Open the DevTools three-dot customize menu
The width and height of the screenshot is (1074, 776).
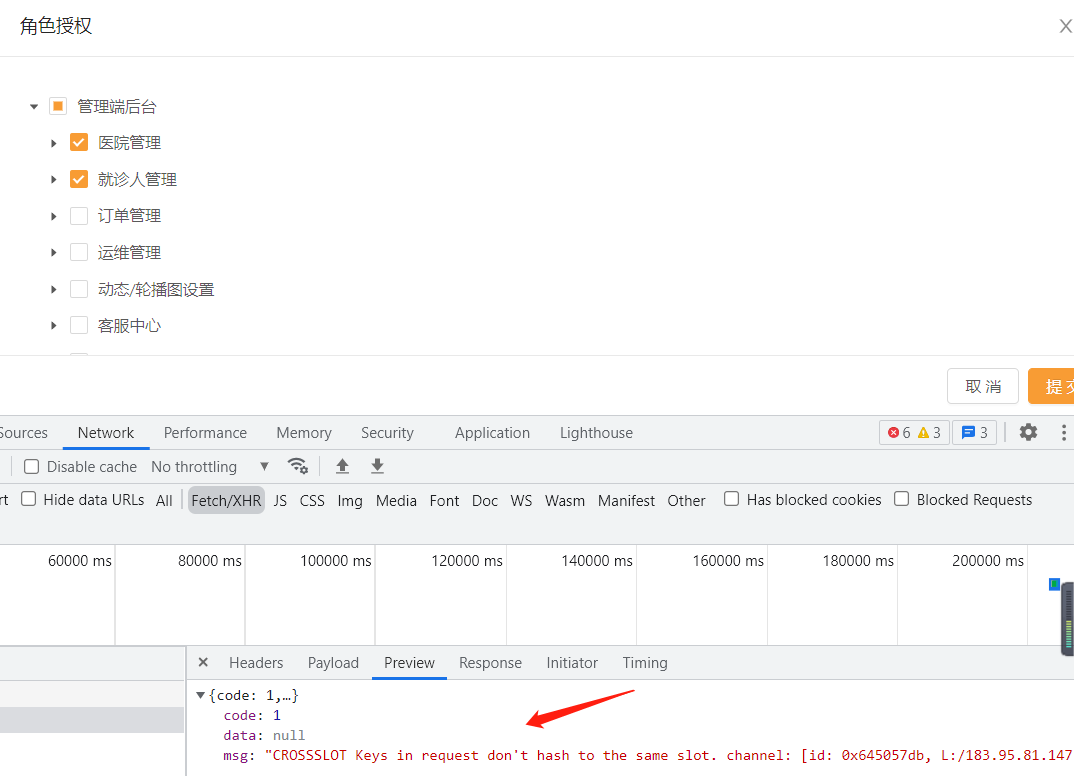click(1063, 432)
